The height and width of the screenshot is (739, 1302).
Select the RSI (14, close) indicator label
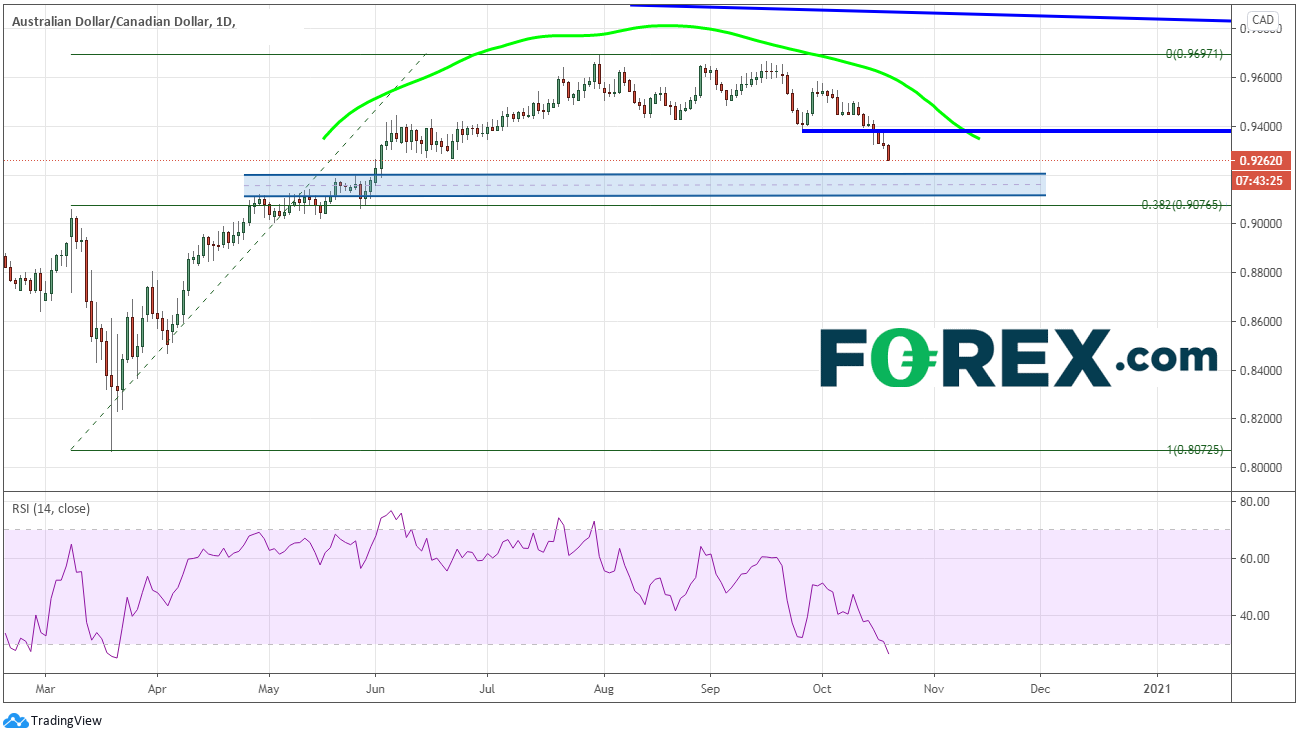click(x=51, y=508)
